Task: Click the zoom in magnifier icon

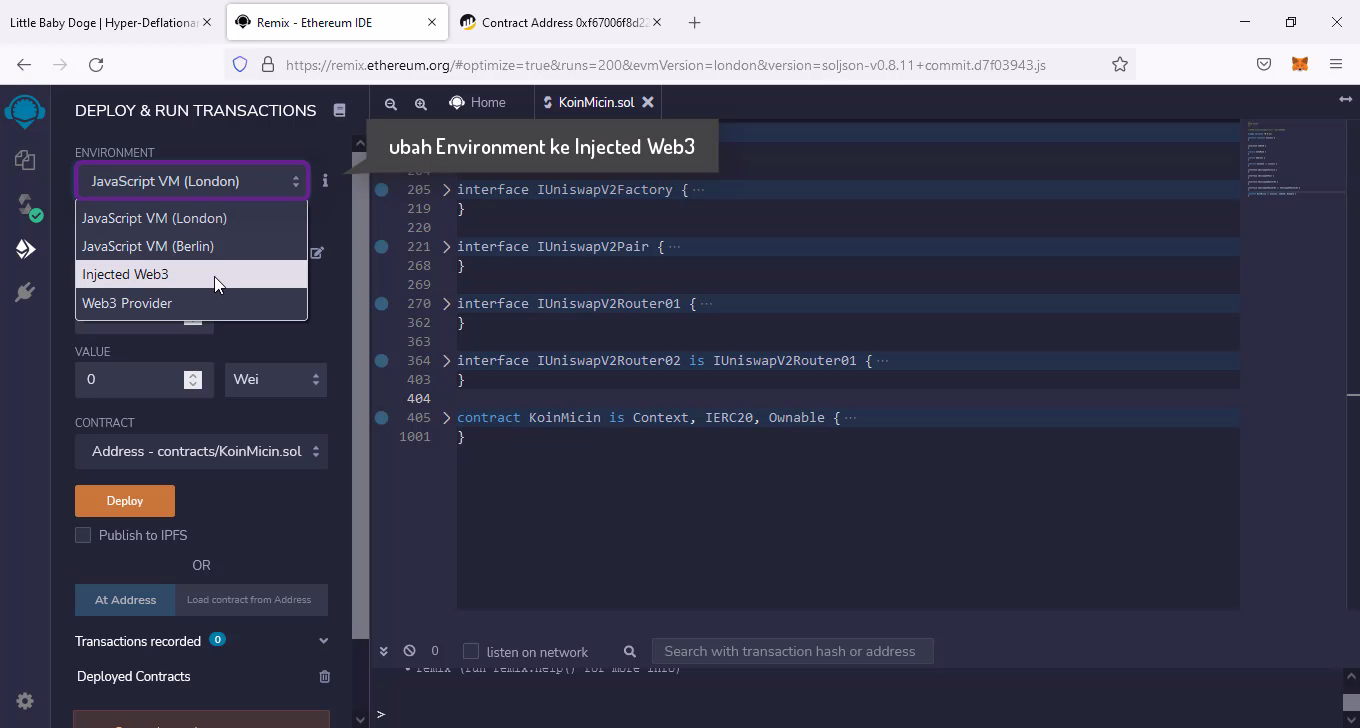Action: 421,103
